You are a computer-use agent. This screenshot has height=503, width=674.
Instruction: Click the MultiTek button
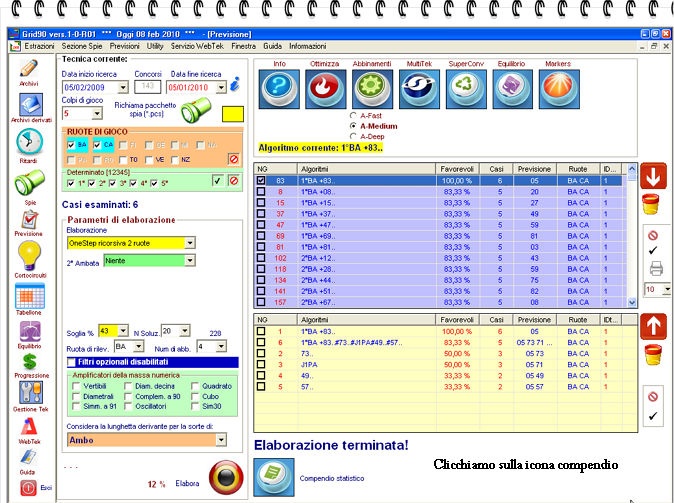[419, 89]
